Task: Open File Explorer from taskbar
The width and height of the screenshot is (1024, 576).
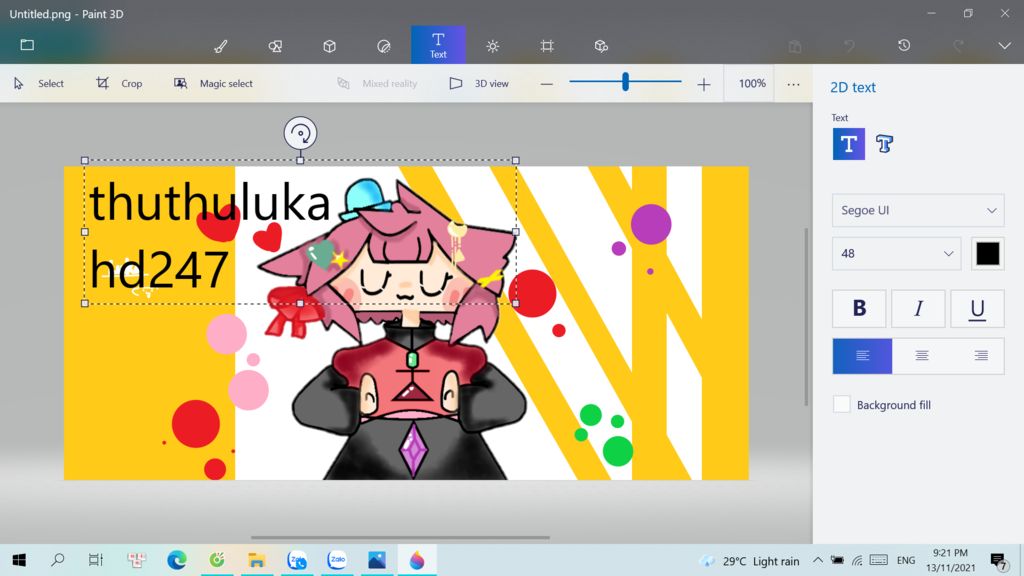Action: 257,560
